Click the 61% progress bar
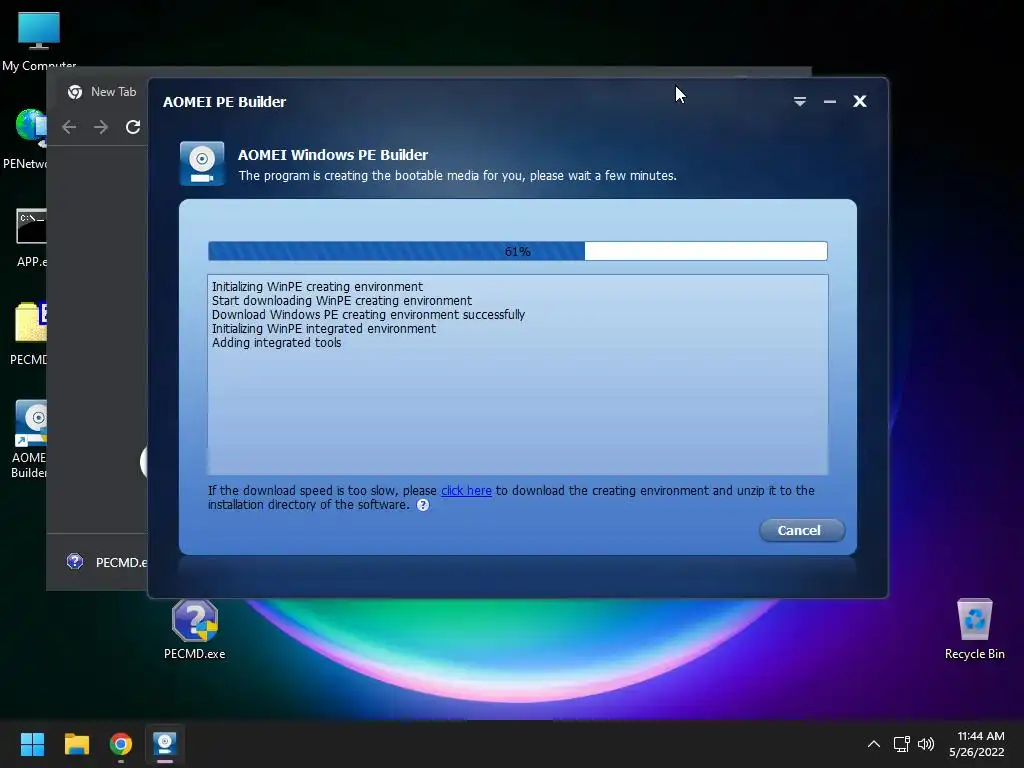The image size is (1024, 768). point(517,251)
